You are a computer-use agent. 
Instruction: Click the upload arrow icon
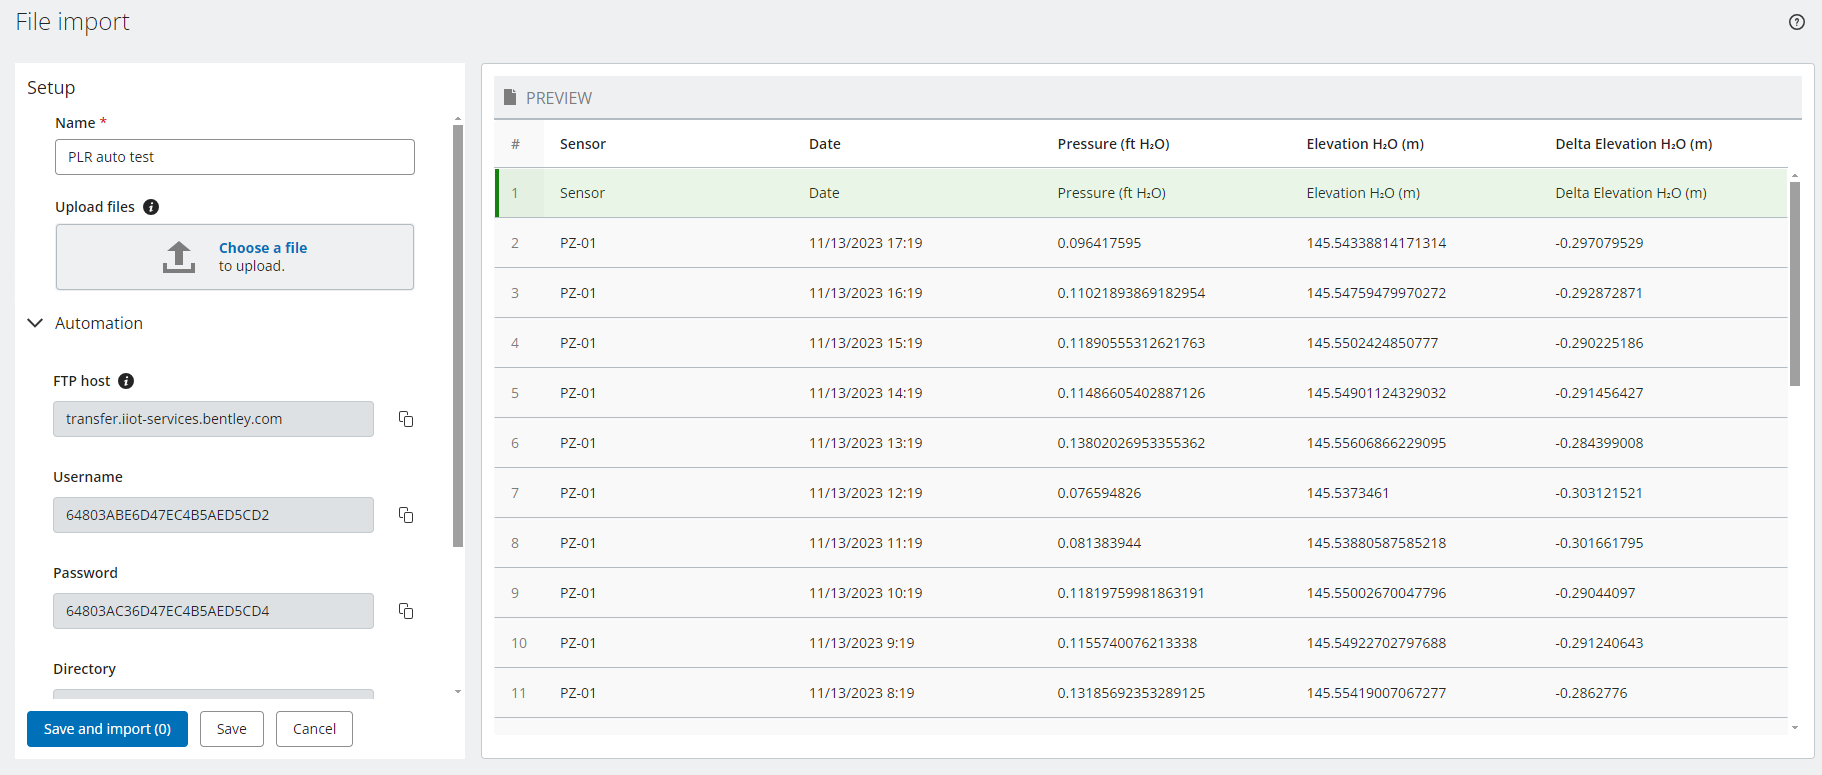click(179, 257)
